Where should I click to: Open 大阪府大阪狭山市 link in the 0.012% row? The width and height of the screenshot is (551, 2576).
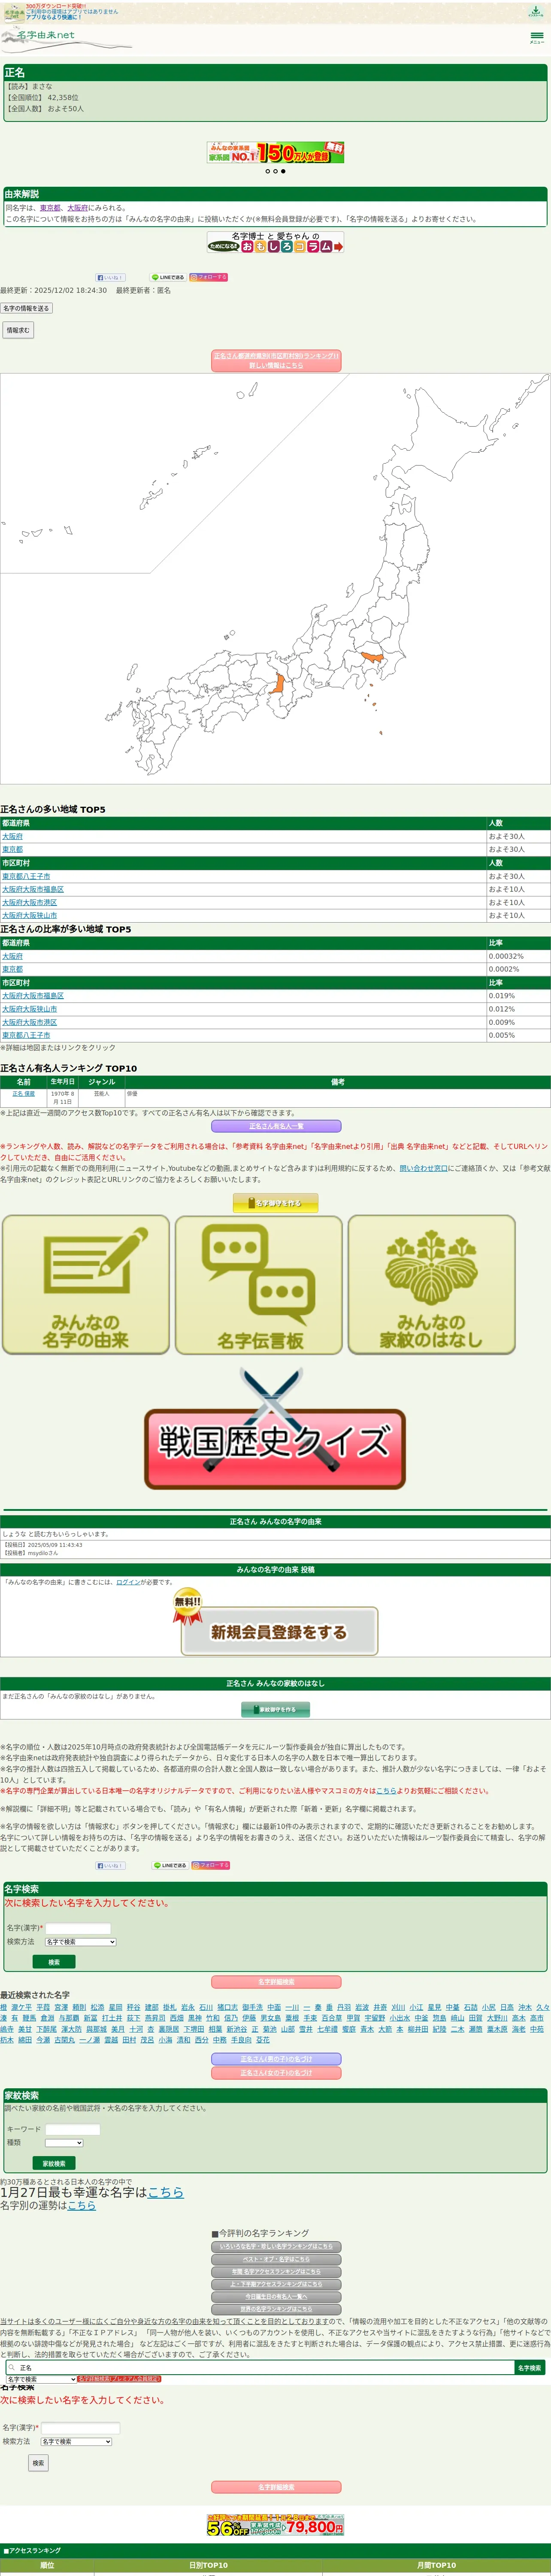[30, 1009]
